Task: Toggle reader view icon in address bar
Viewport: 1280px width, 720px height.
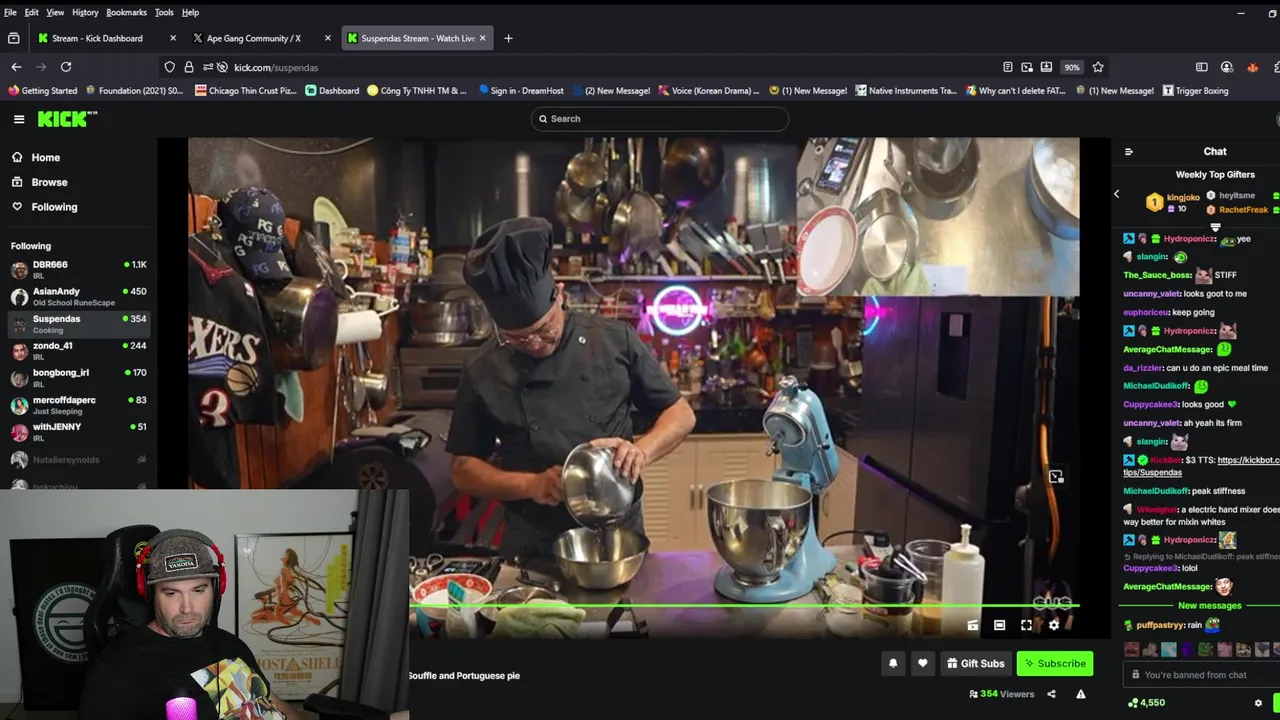Action: [1008, 67]
